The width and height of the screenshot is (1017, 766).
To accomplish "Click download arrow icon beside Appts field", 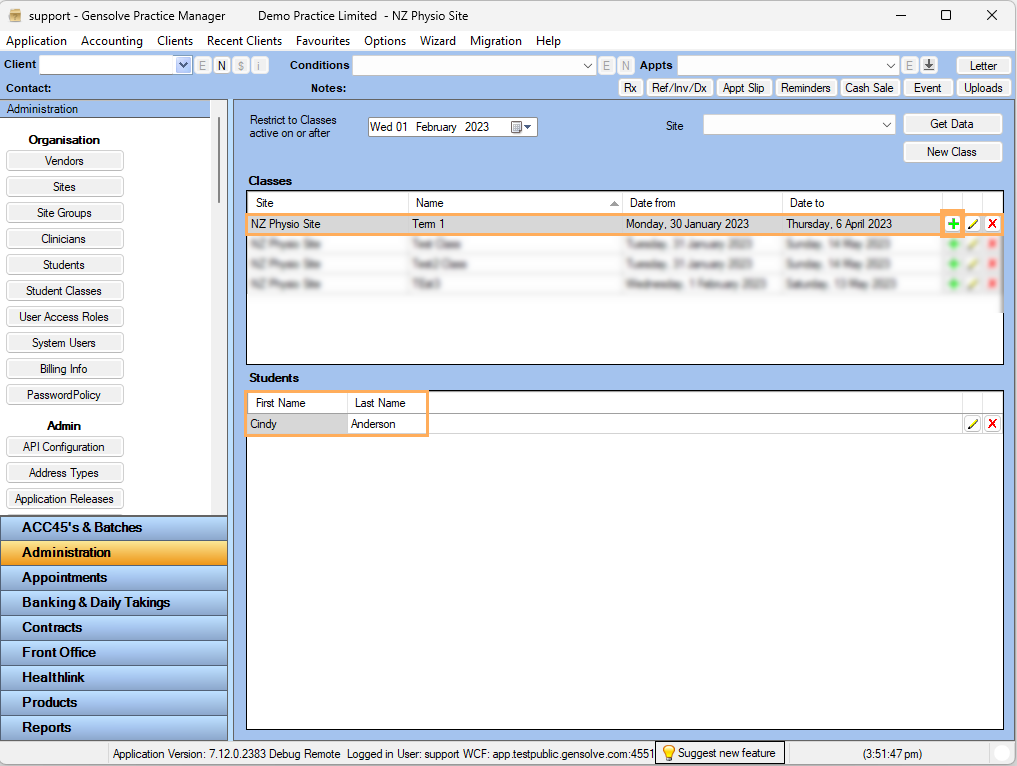I will [x=929, y=65].
